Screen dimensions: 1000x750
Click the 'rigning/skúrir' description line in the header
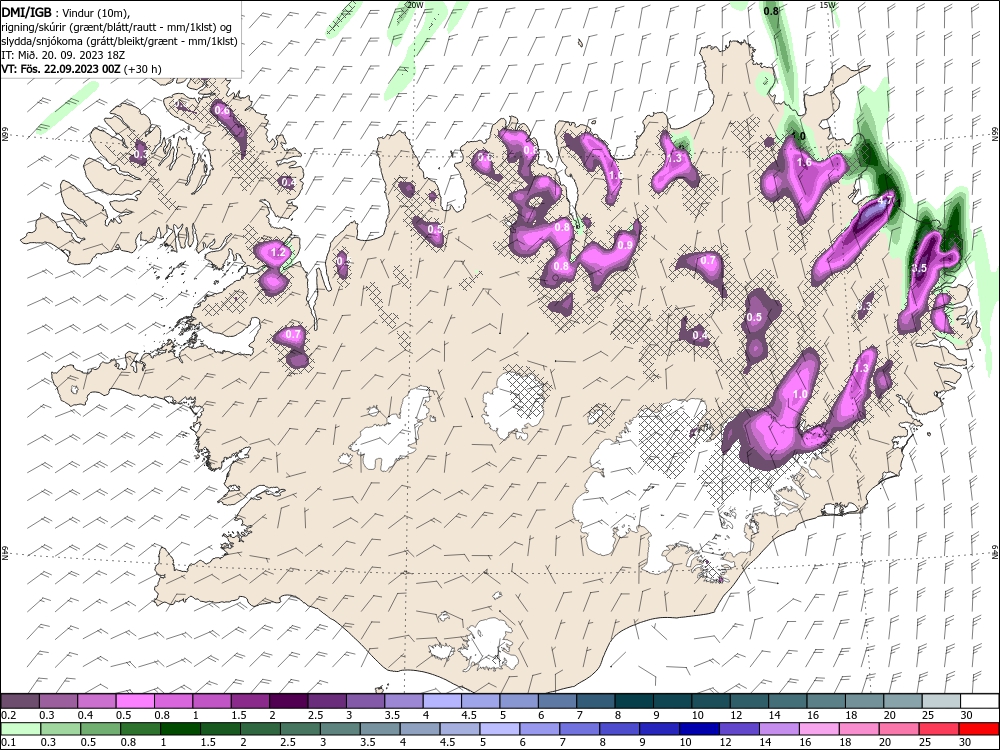(x=115, y=27)
